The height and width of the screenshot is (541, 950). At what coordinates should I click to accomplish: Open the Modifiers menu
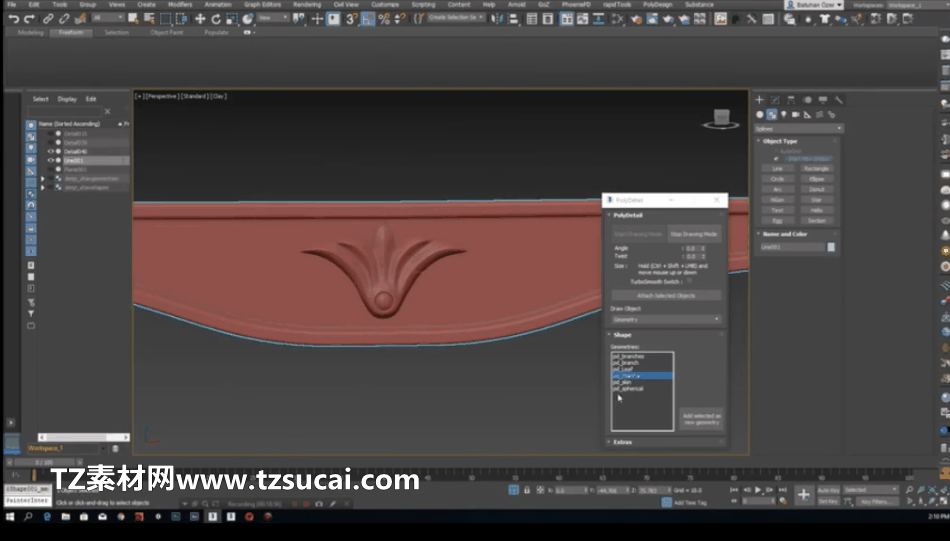pos(180,4)
